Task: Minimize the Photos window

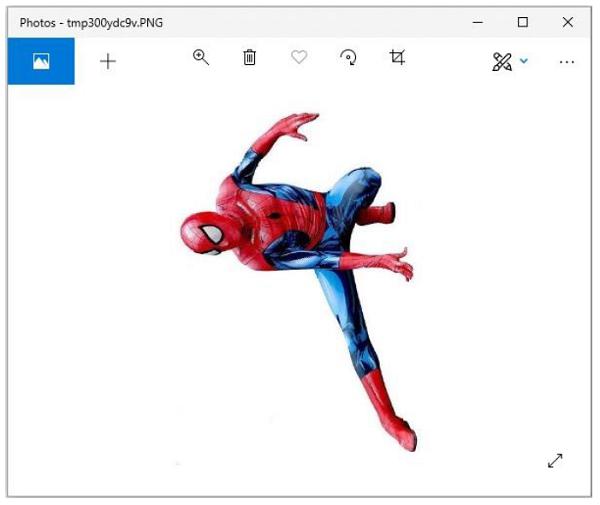Action: (x=477, y=21)
